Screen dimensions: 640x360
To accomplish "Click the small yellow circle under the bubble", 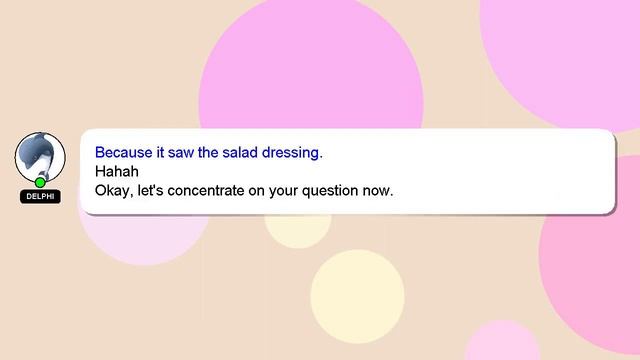I will pos(298,231).
